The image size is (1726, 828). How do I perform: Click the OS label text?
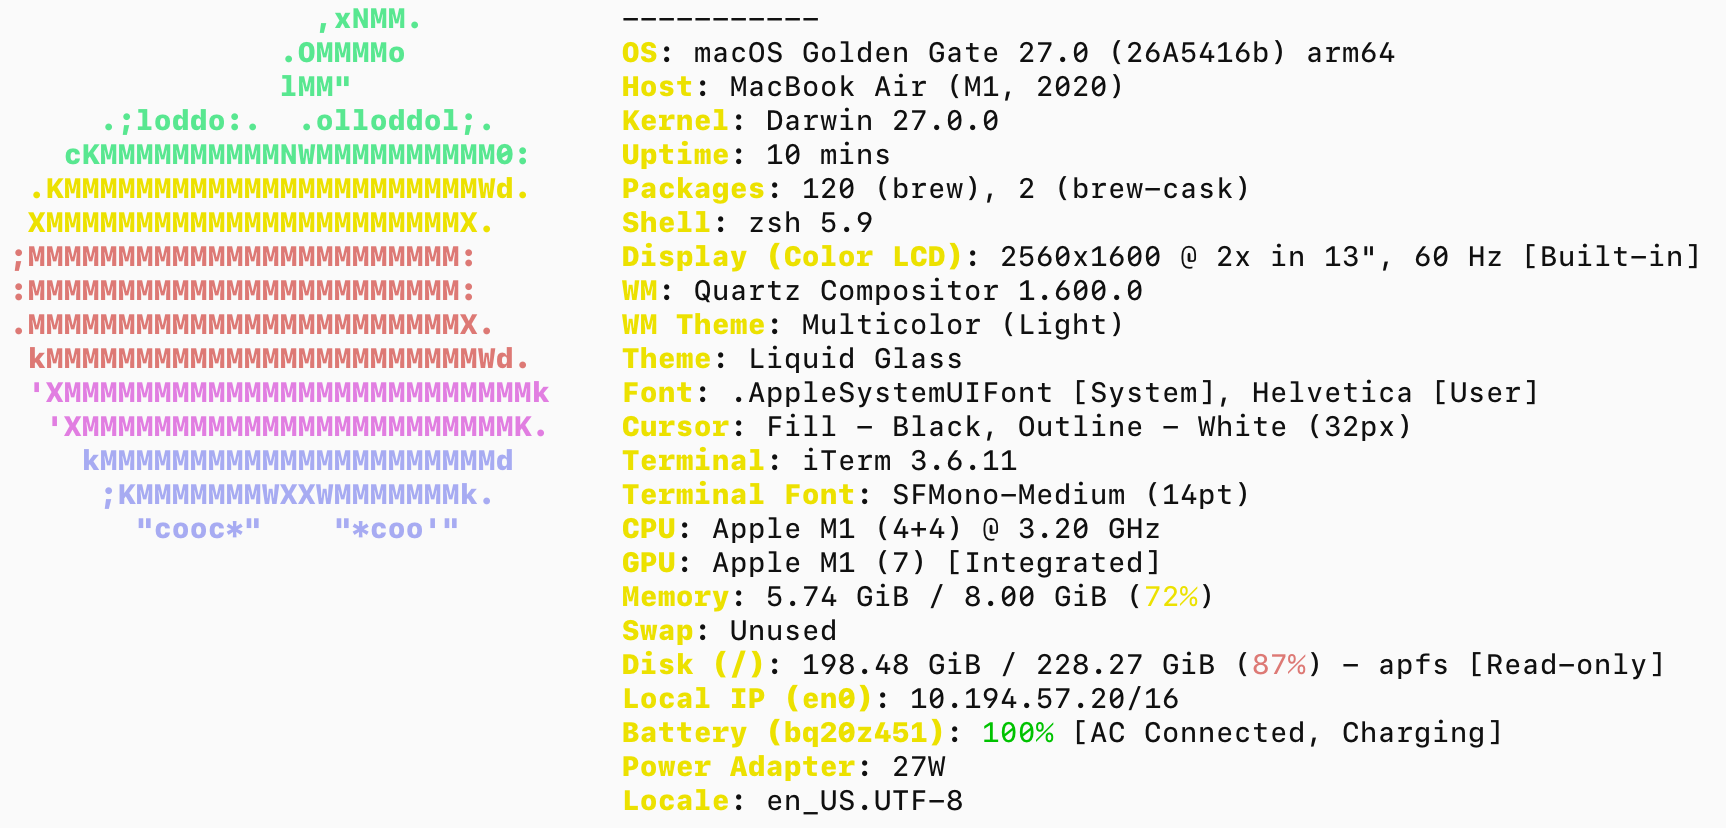coord(640,52)
